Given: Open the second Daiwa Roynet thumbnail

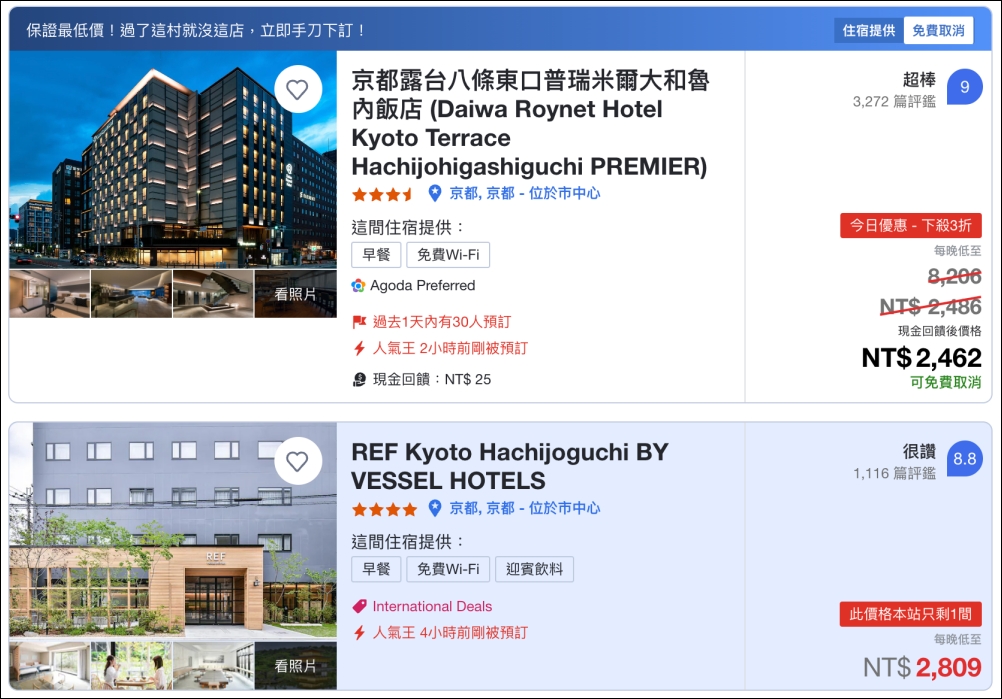Looking at the screenshot, I should pos(132,294).
